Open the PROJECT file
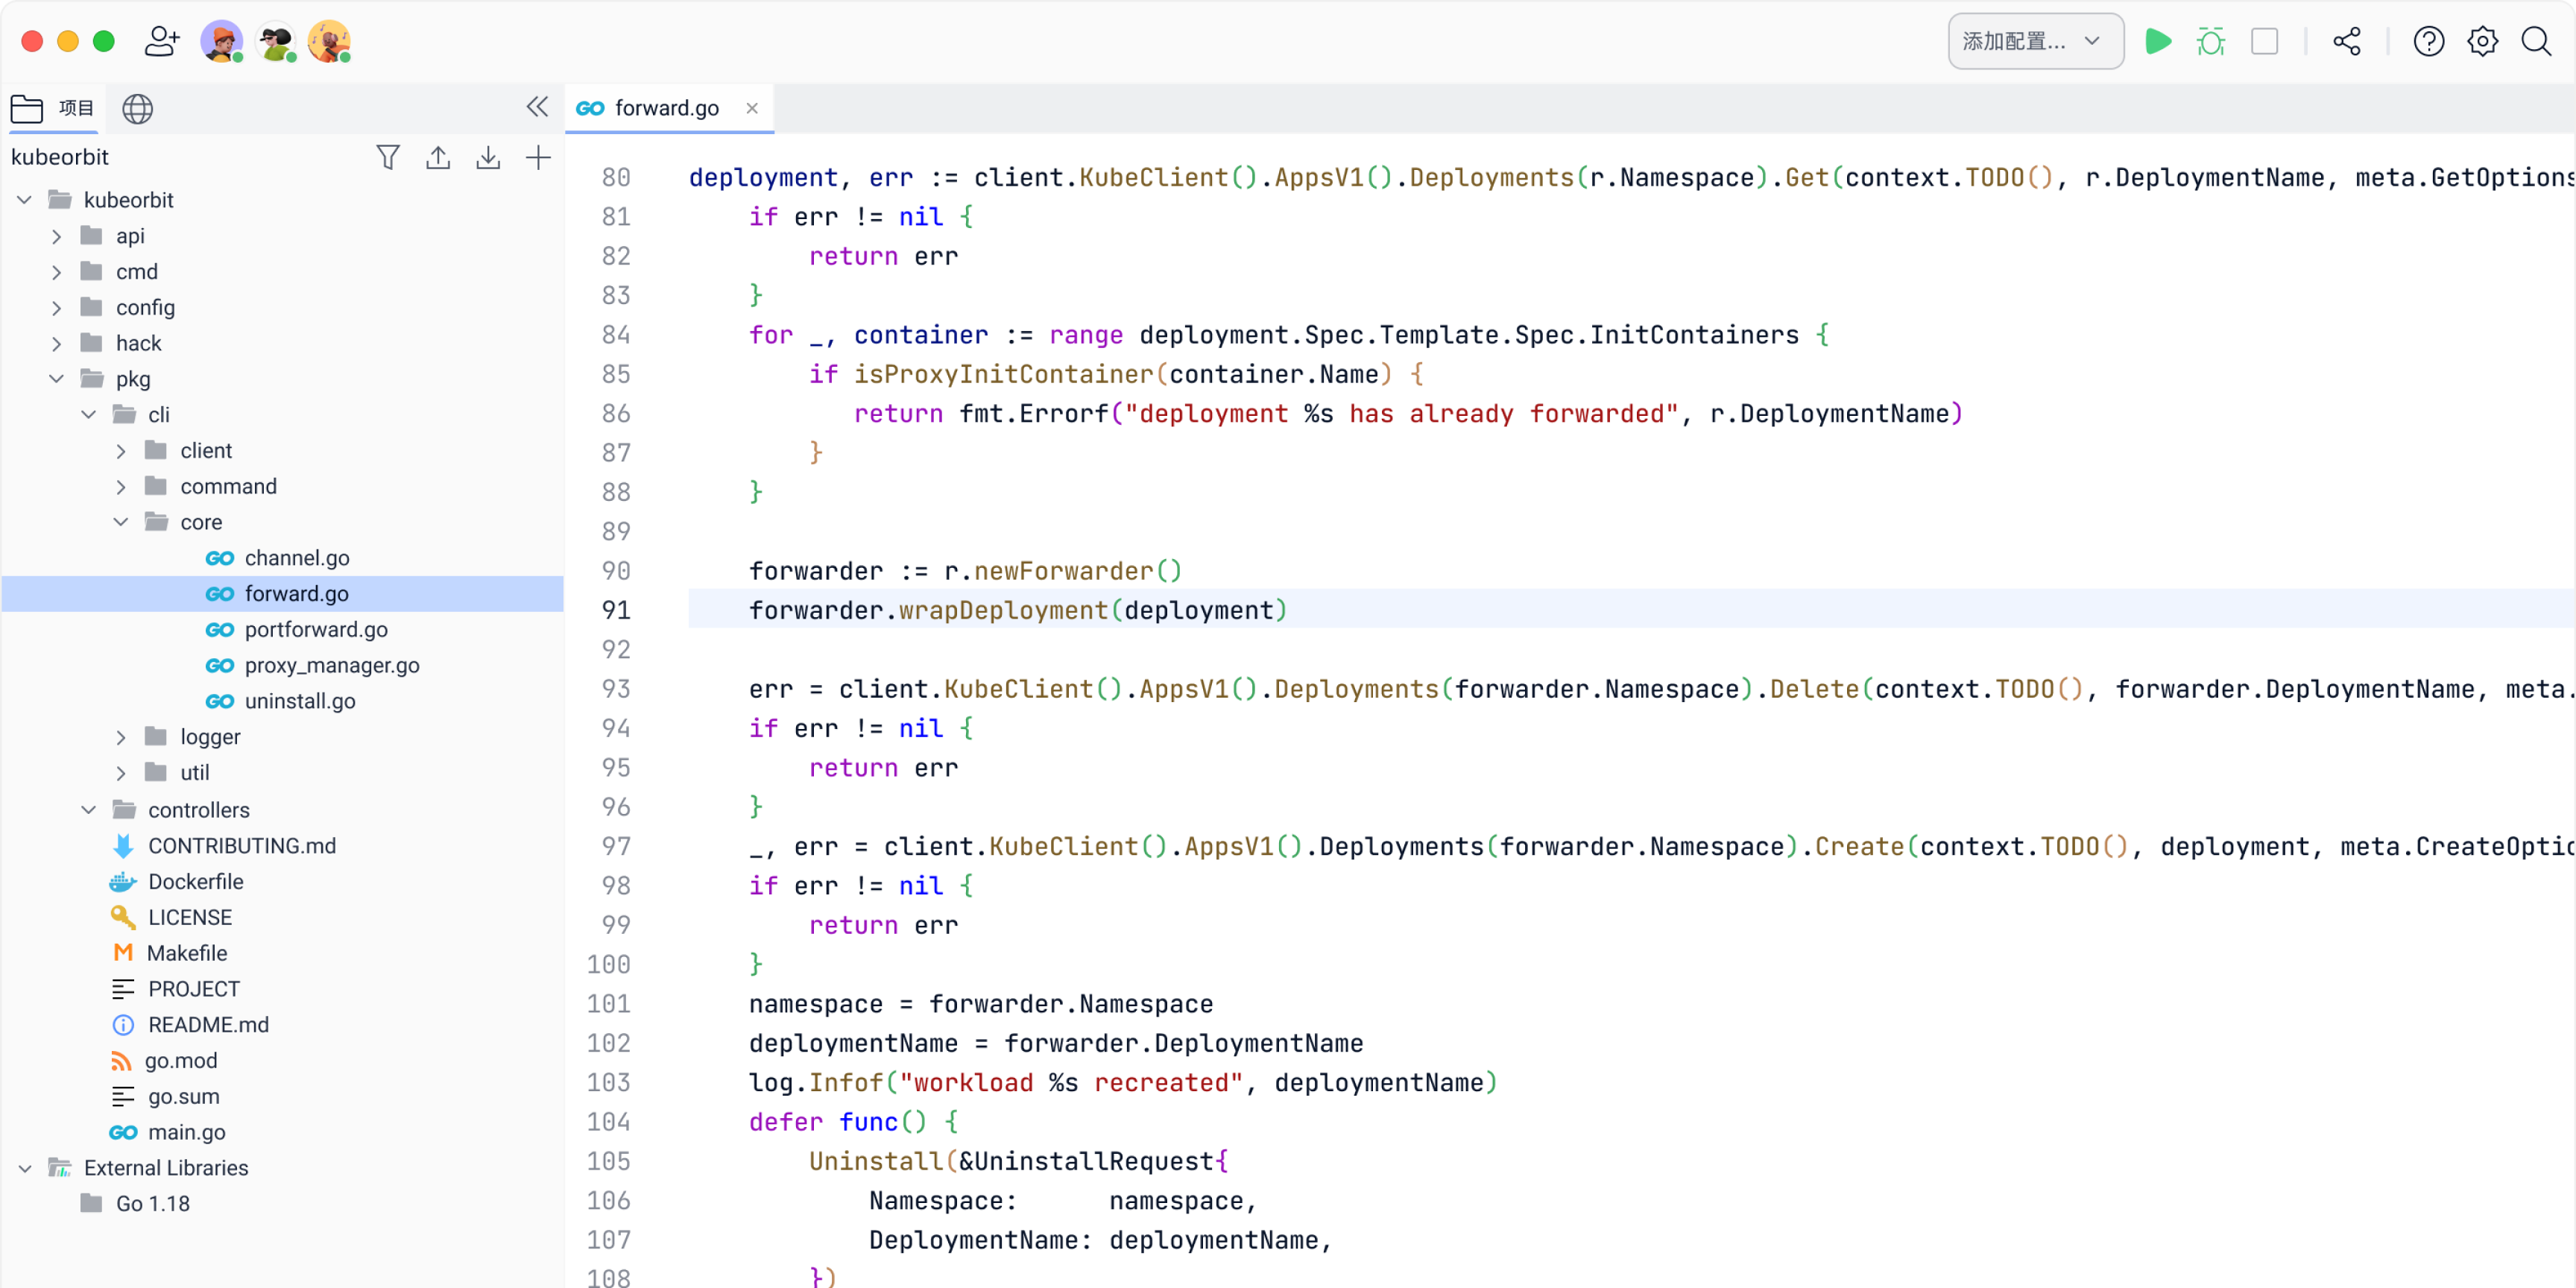This screenshot has height=1288, width=2576. click(x=193, y=989)
